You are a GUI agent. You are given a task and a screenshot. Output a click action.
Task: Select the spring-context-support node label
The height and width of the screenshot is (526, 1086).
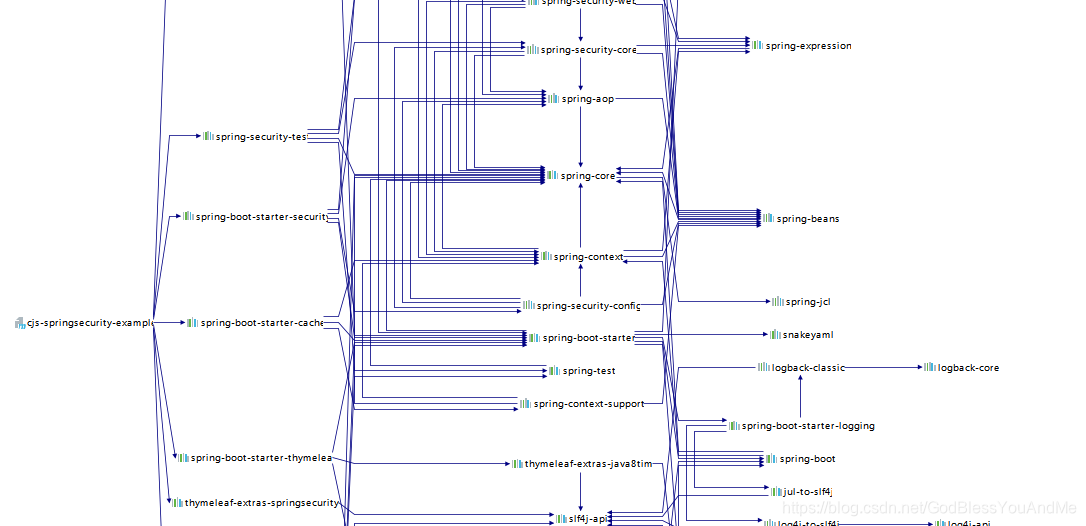click(589, 403)
